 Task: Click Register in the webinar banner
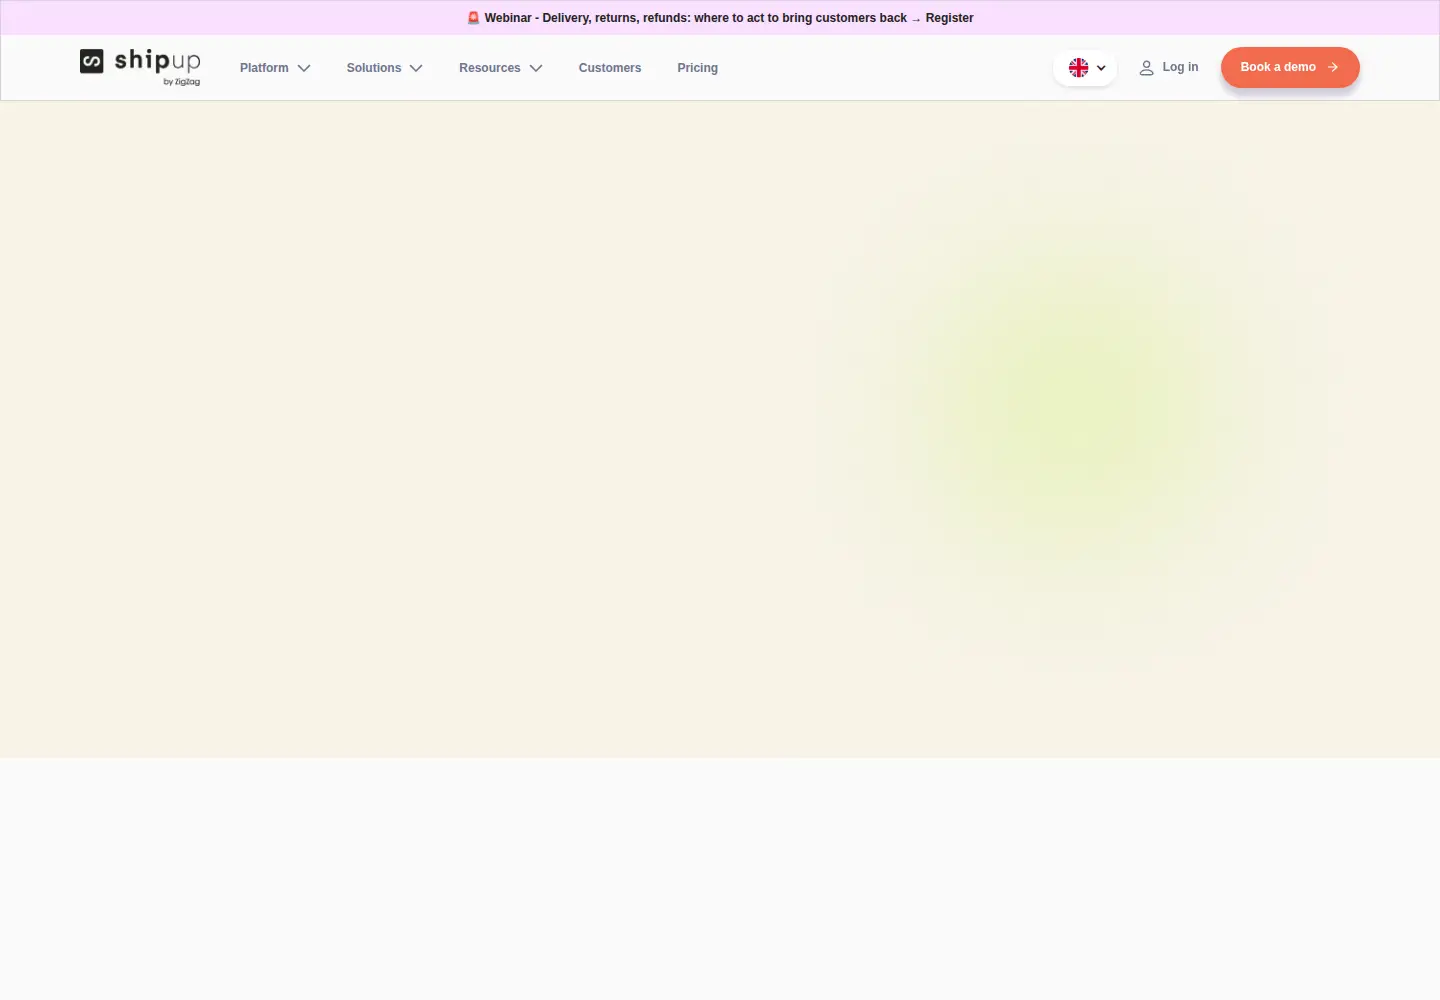tap(949, 18)
